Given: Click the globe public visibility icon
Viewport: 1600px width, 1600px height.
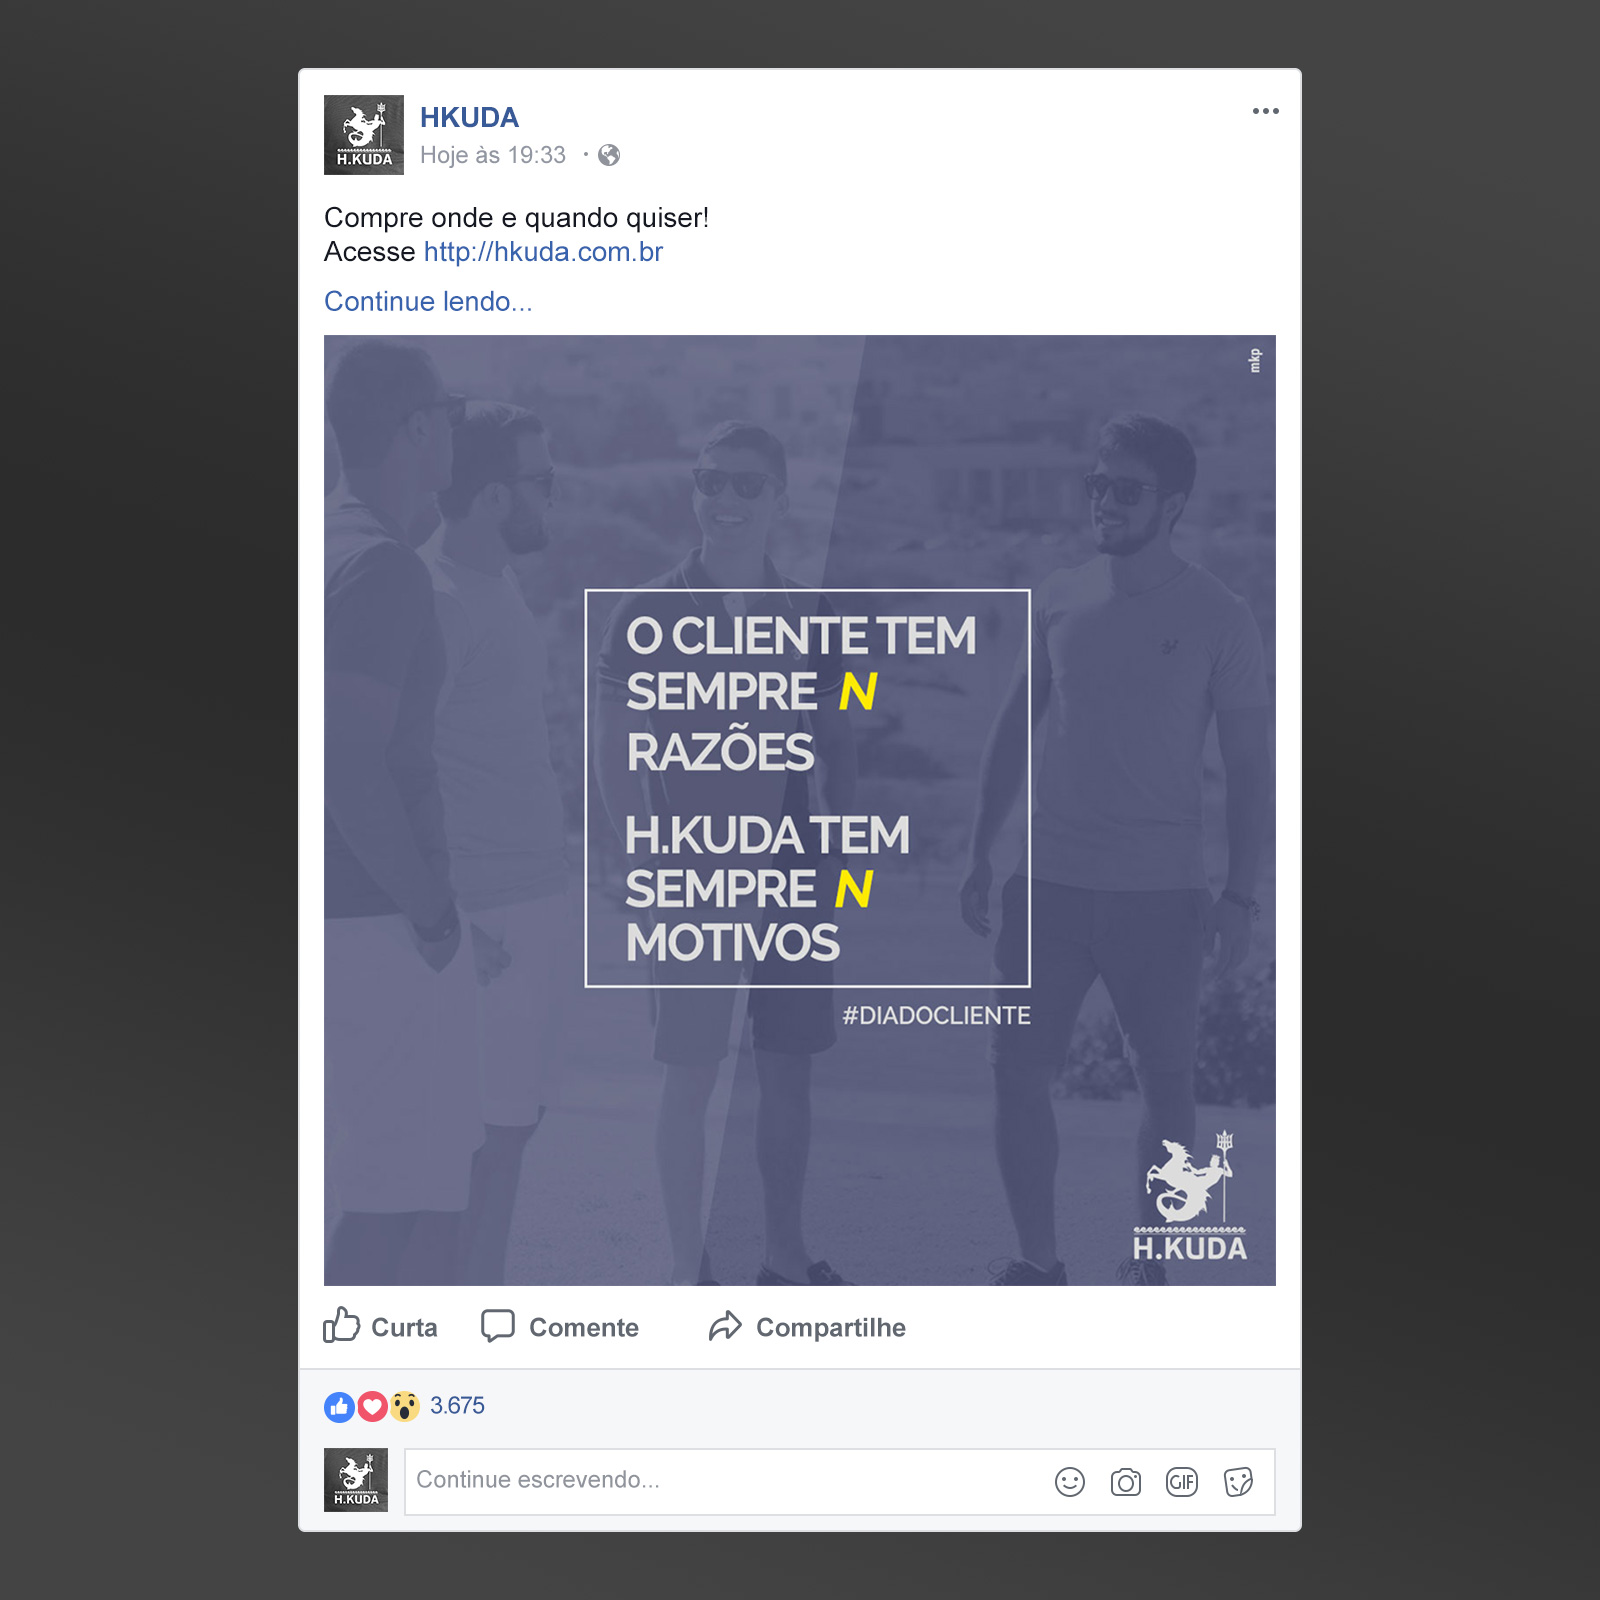Looking at the screenshot, I should (x=609, y=155).
